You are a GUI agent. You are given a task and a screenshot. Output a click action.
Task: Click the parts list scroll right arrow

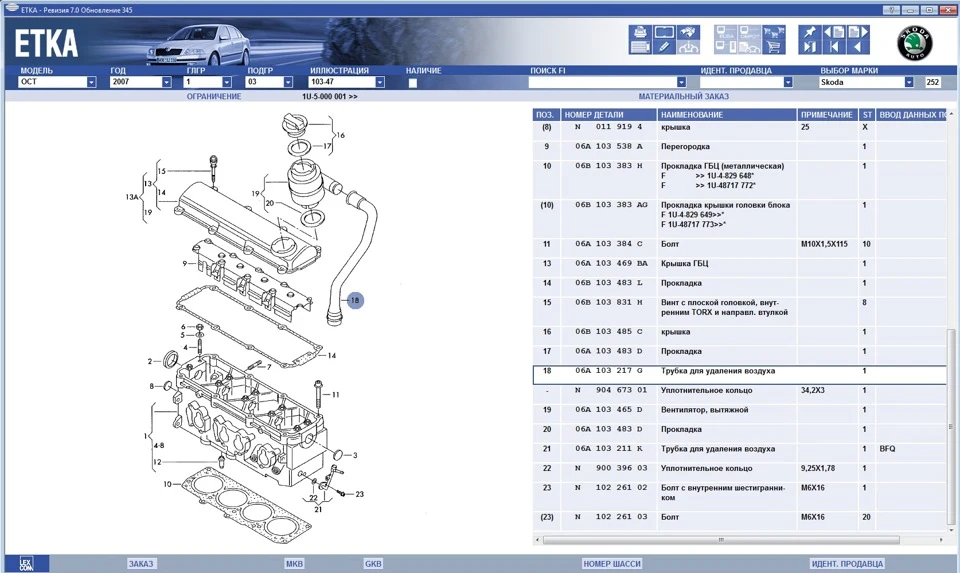tap(941, 540)
